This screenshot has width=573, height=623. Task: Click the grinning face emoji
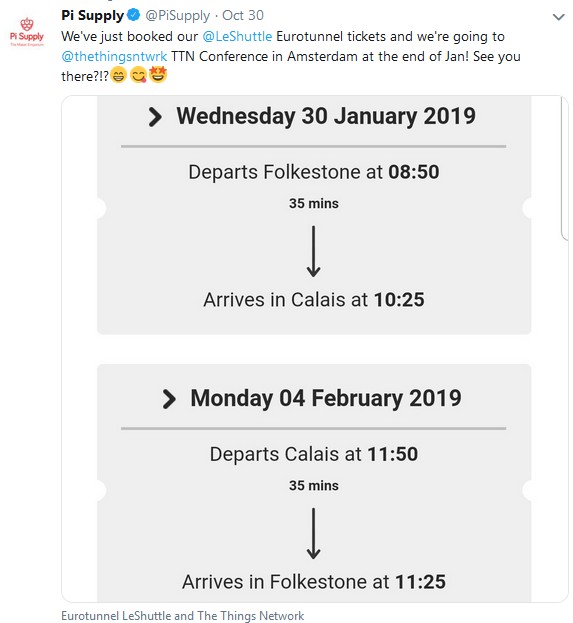(118, 75)
